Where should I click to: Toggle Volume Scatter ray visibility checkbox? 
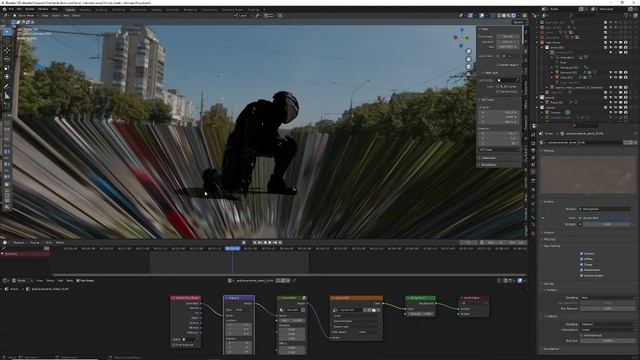(582, 276)
